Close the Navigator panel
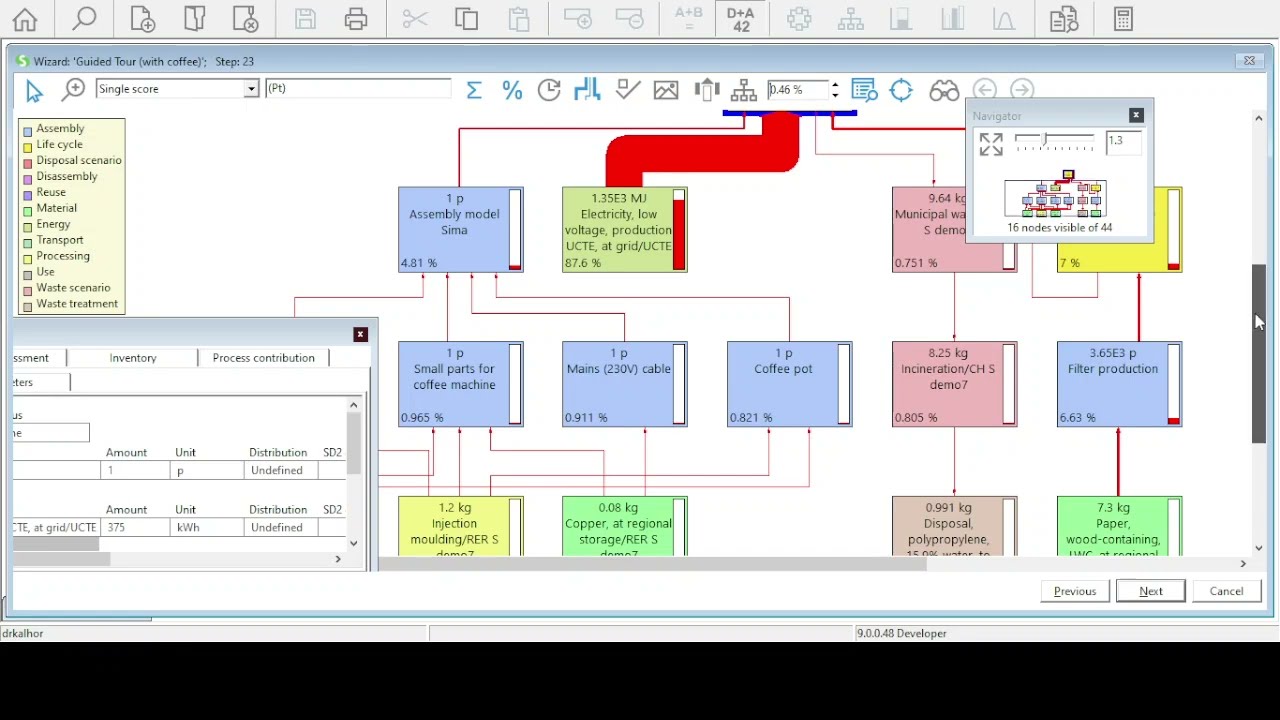Image resolution: width=1280 pixels, height=720 pixels. (1136, 115)
